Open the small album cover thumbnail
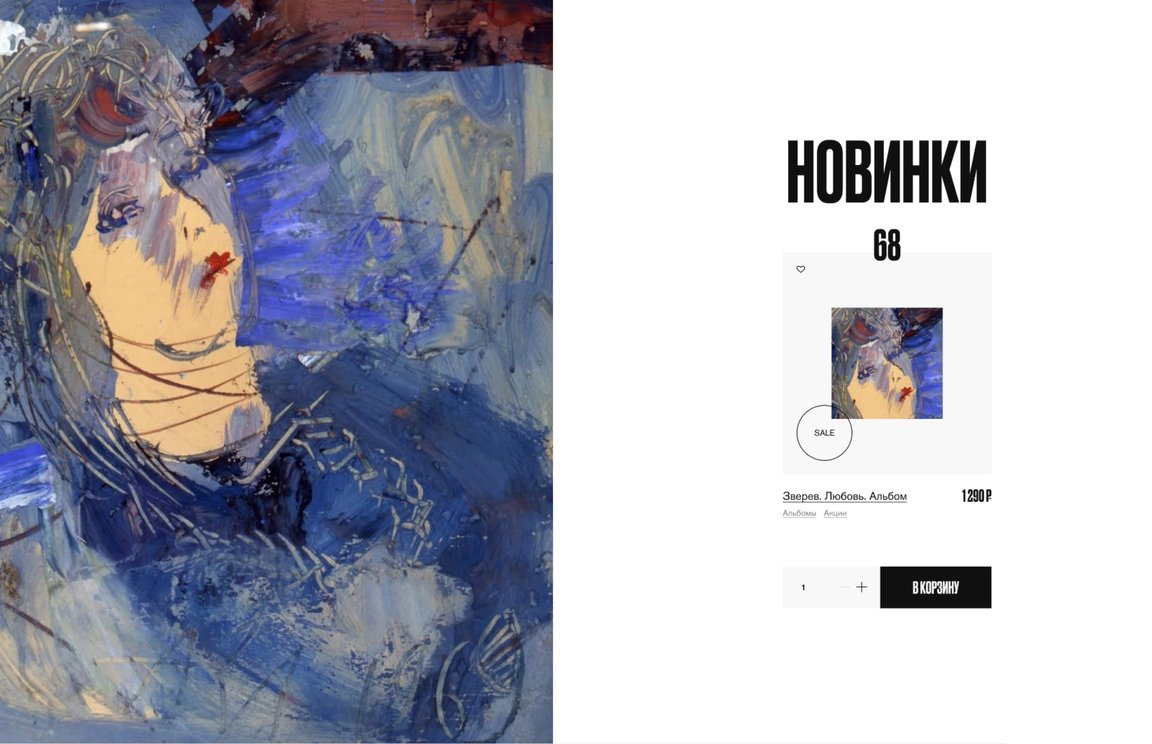Screen dimensions: 1152x744 coord(887,363)
